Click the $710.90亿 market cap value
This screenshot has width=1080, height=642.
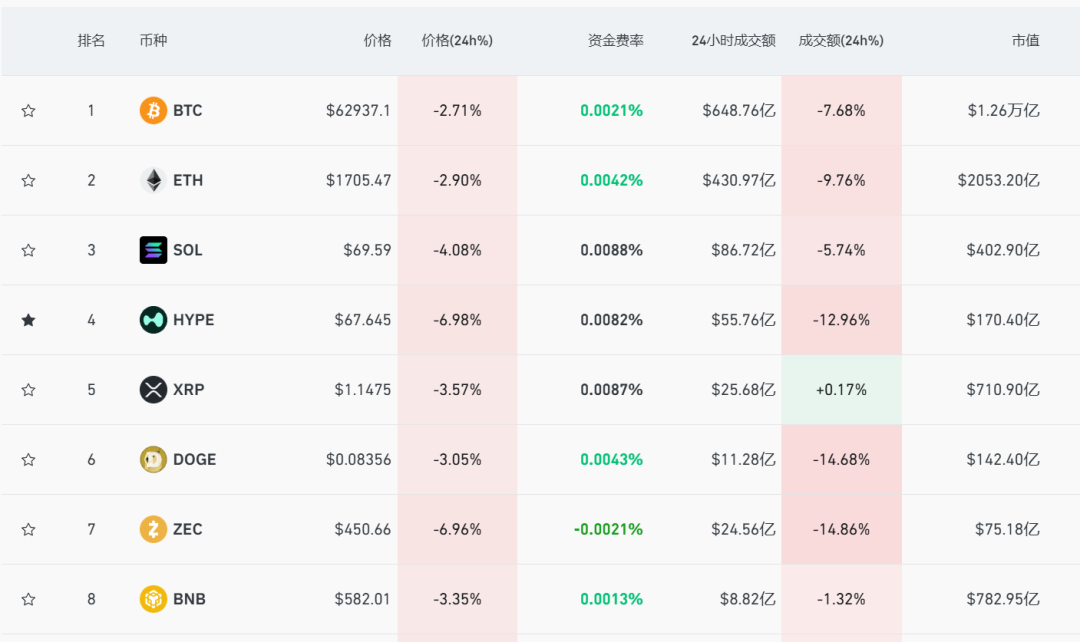click(x=1003, y=390)
